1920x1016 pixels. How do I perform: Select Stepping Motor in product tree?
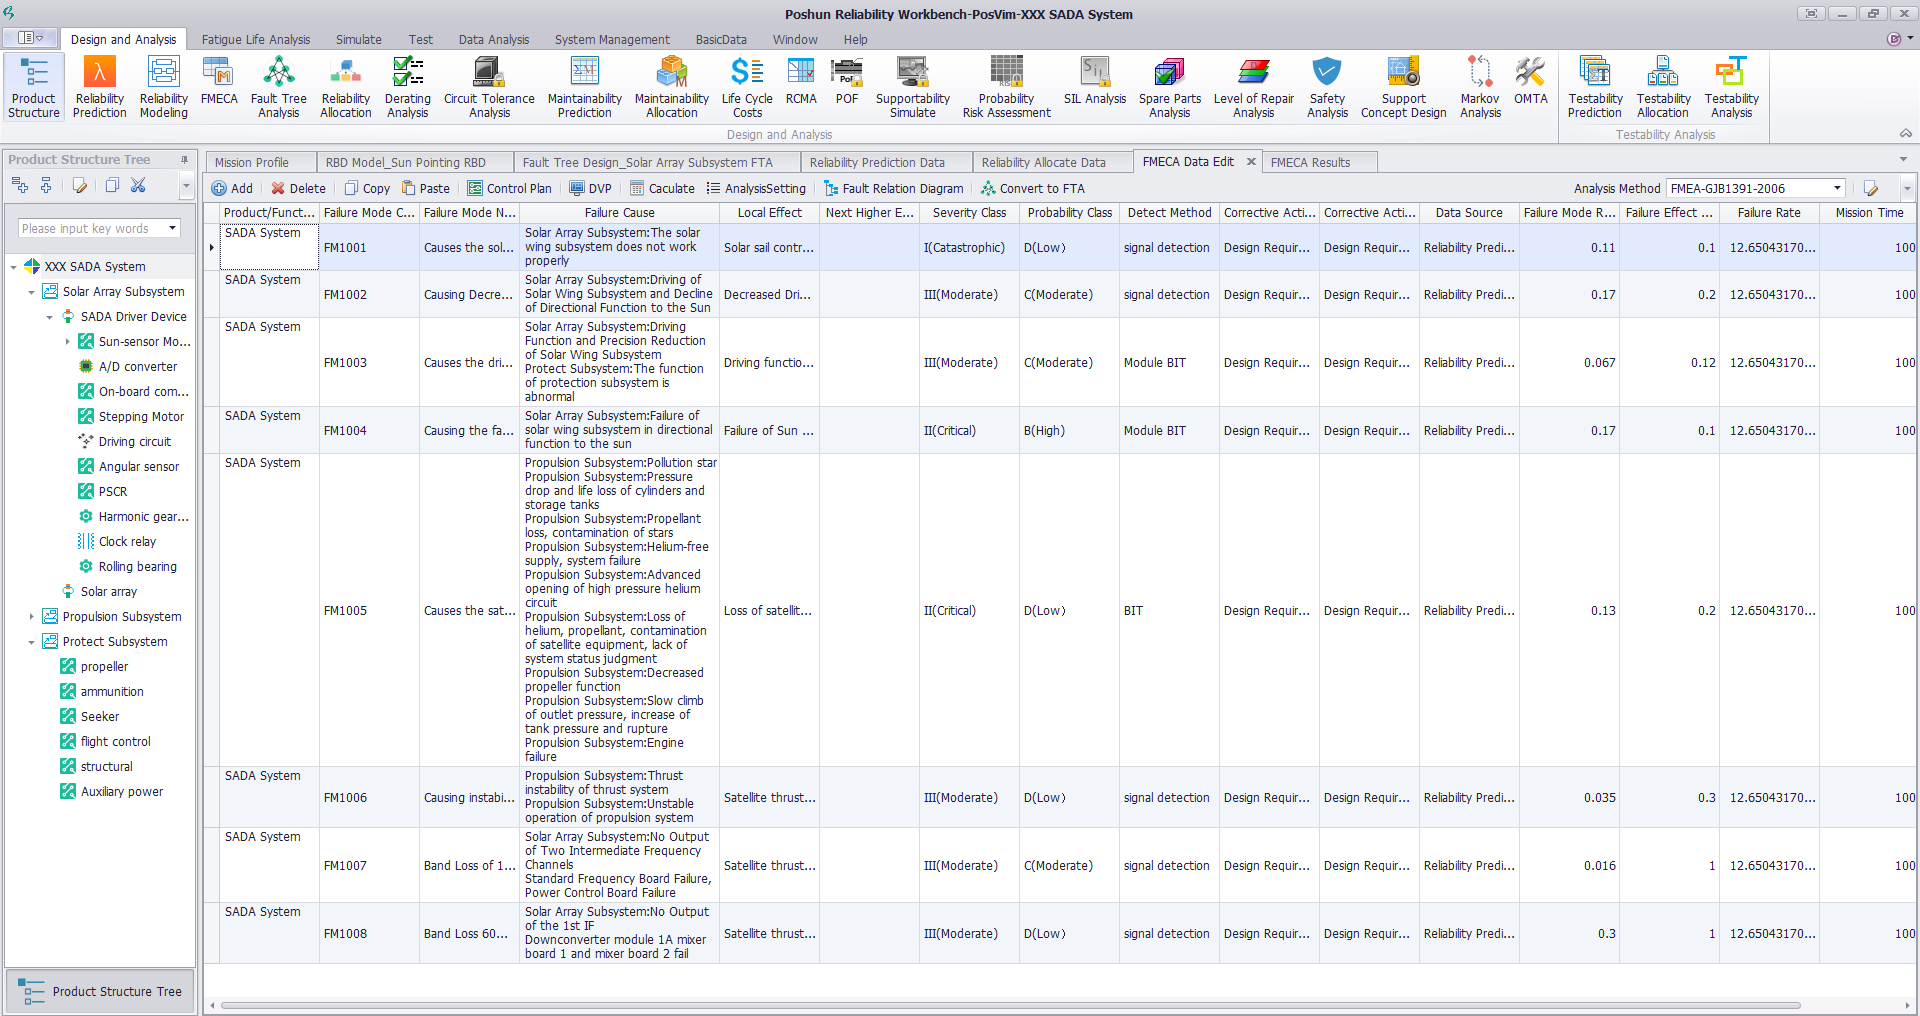pos(141,417)
